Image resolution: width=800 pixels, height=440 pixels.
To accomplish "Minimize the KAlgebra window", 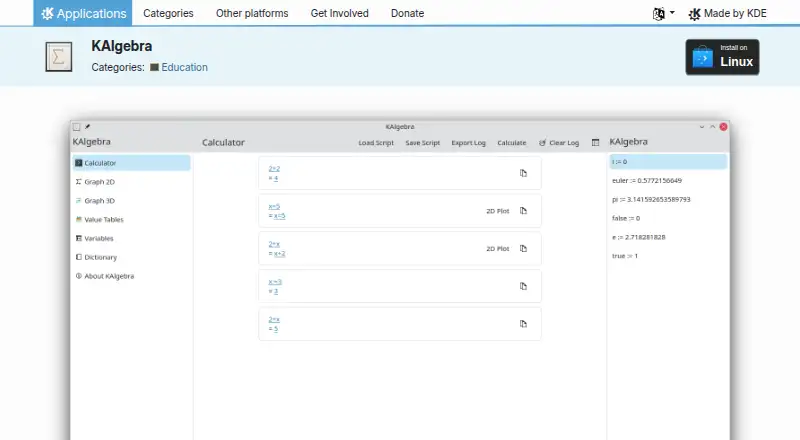I will pos(702,127).
